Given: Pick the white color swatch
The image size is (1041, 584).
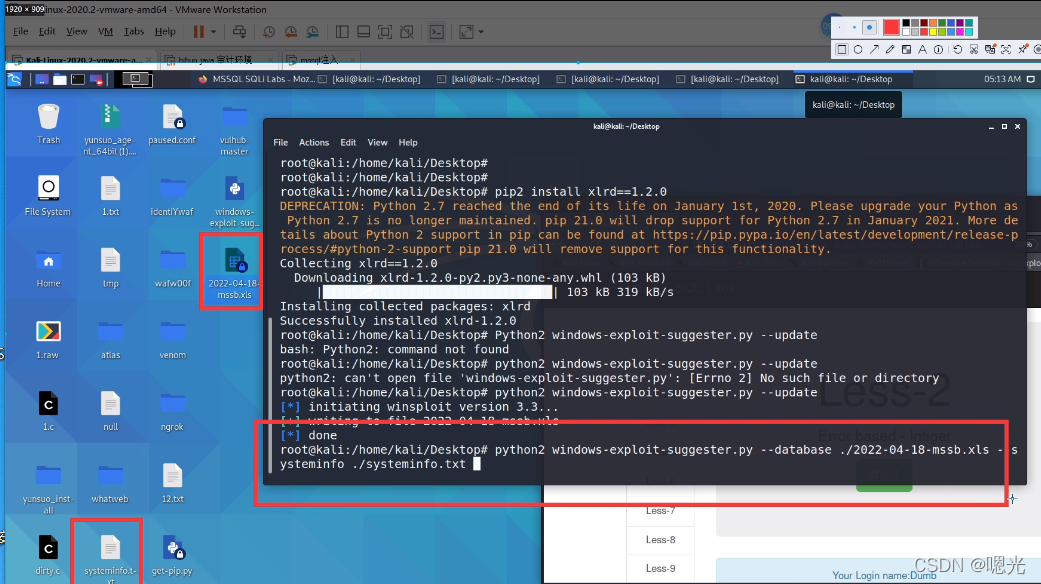Looking at the screenshot, I should coord(906,32).
